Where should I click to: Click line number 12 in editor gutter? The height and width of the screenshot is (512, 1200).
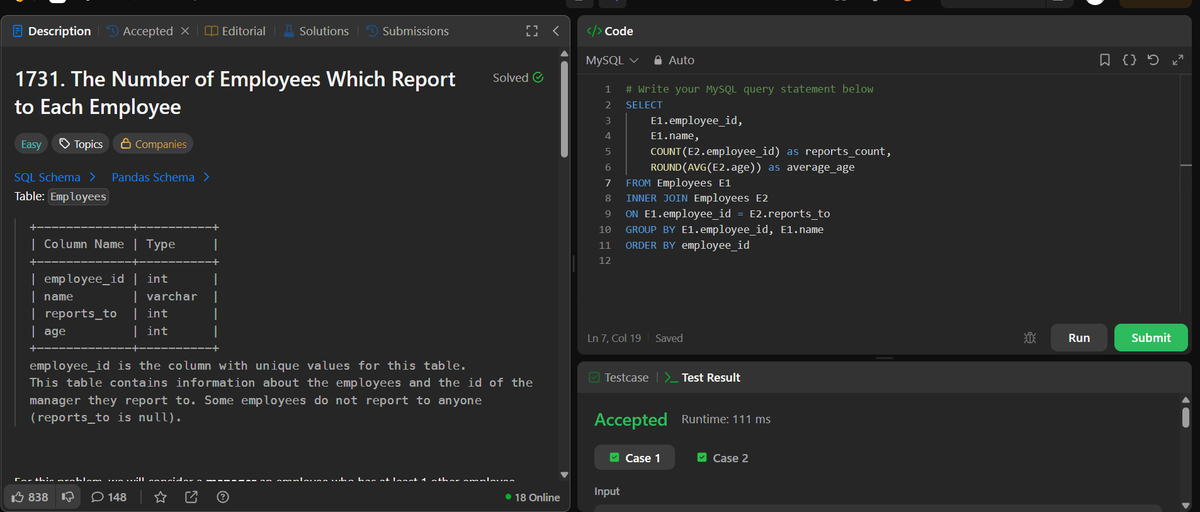[x=604, y=261]
